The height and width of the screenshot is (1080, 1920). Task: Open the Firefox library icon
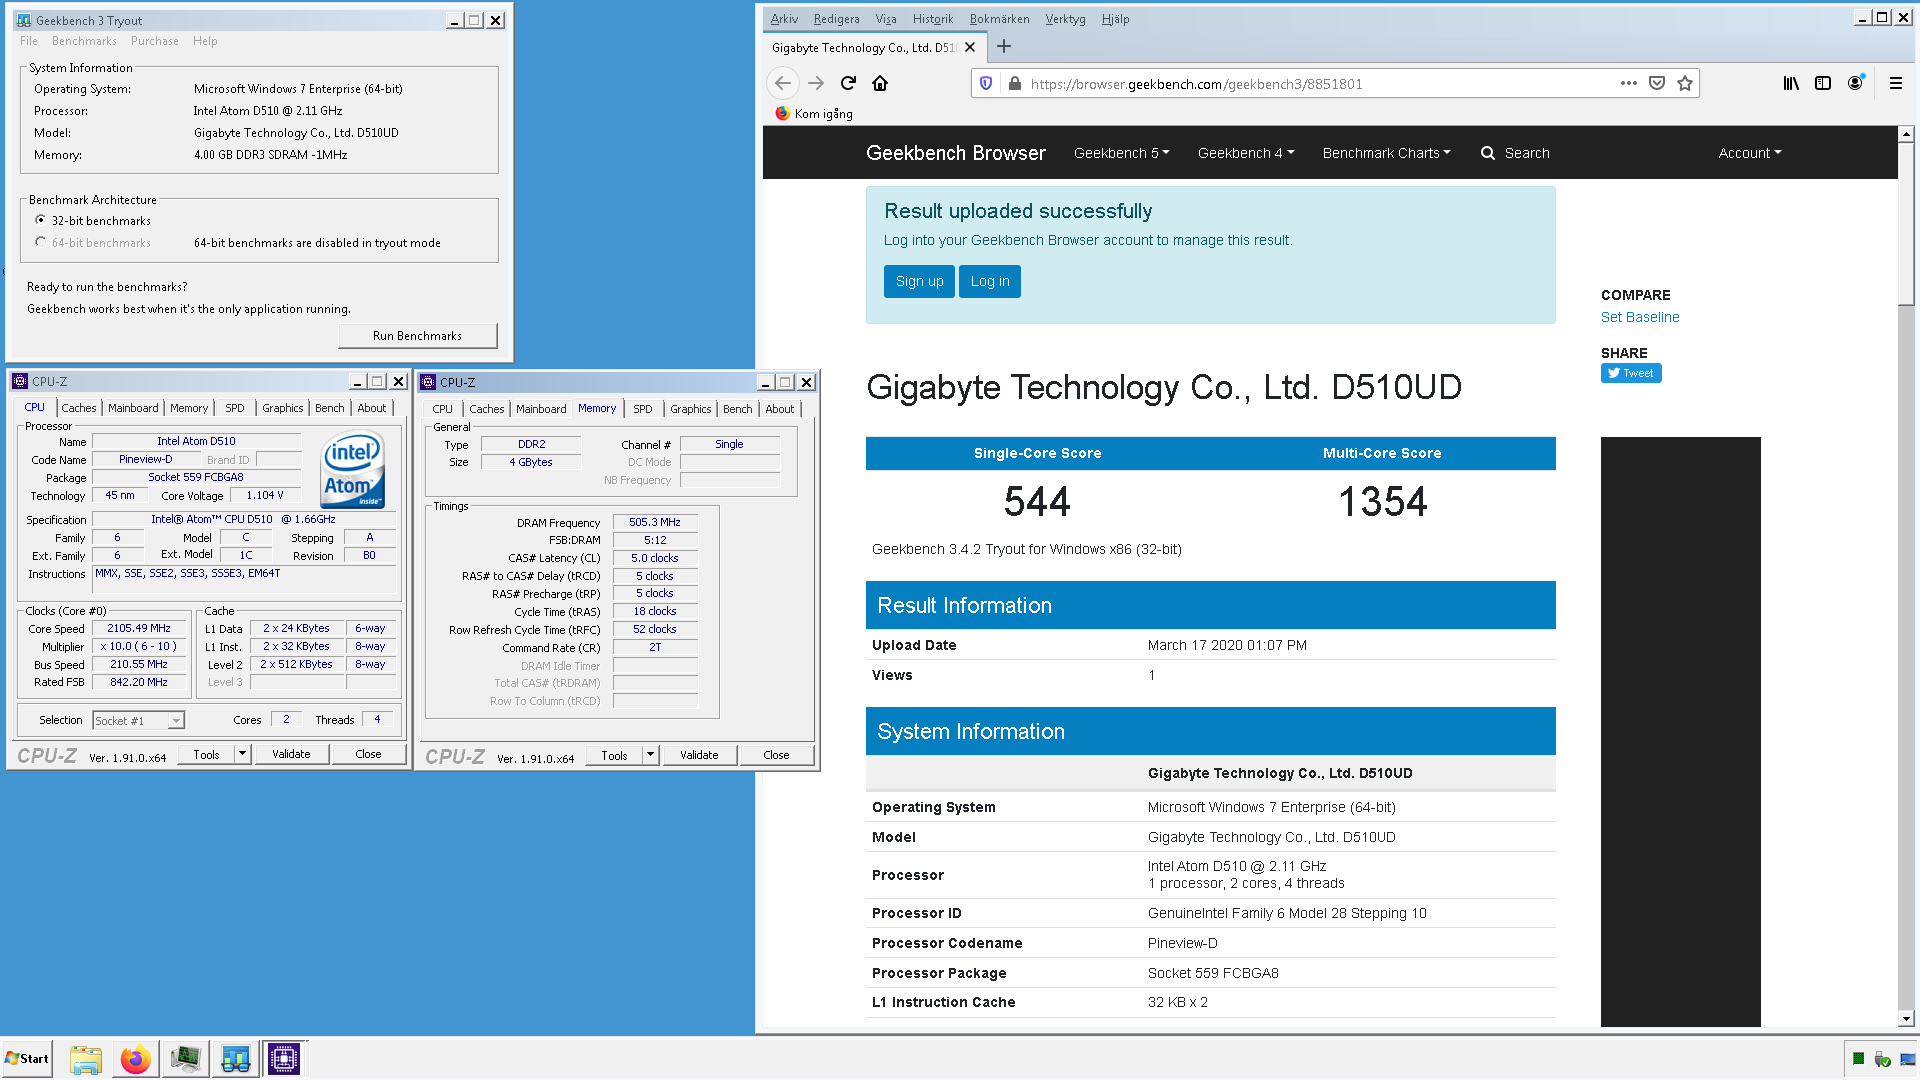tap(1791, 84)
